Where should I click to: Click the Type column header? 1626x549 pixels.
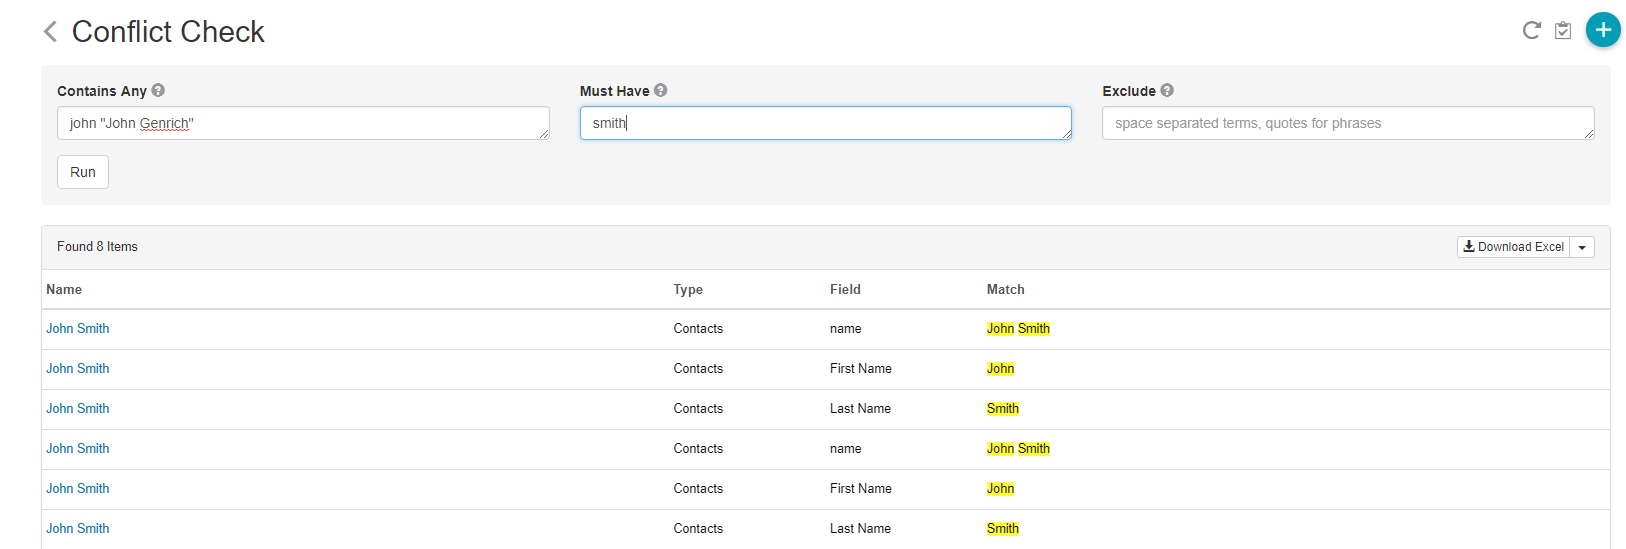pos(688,289)
